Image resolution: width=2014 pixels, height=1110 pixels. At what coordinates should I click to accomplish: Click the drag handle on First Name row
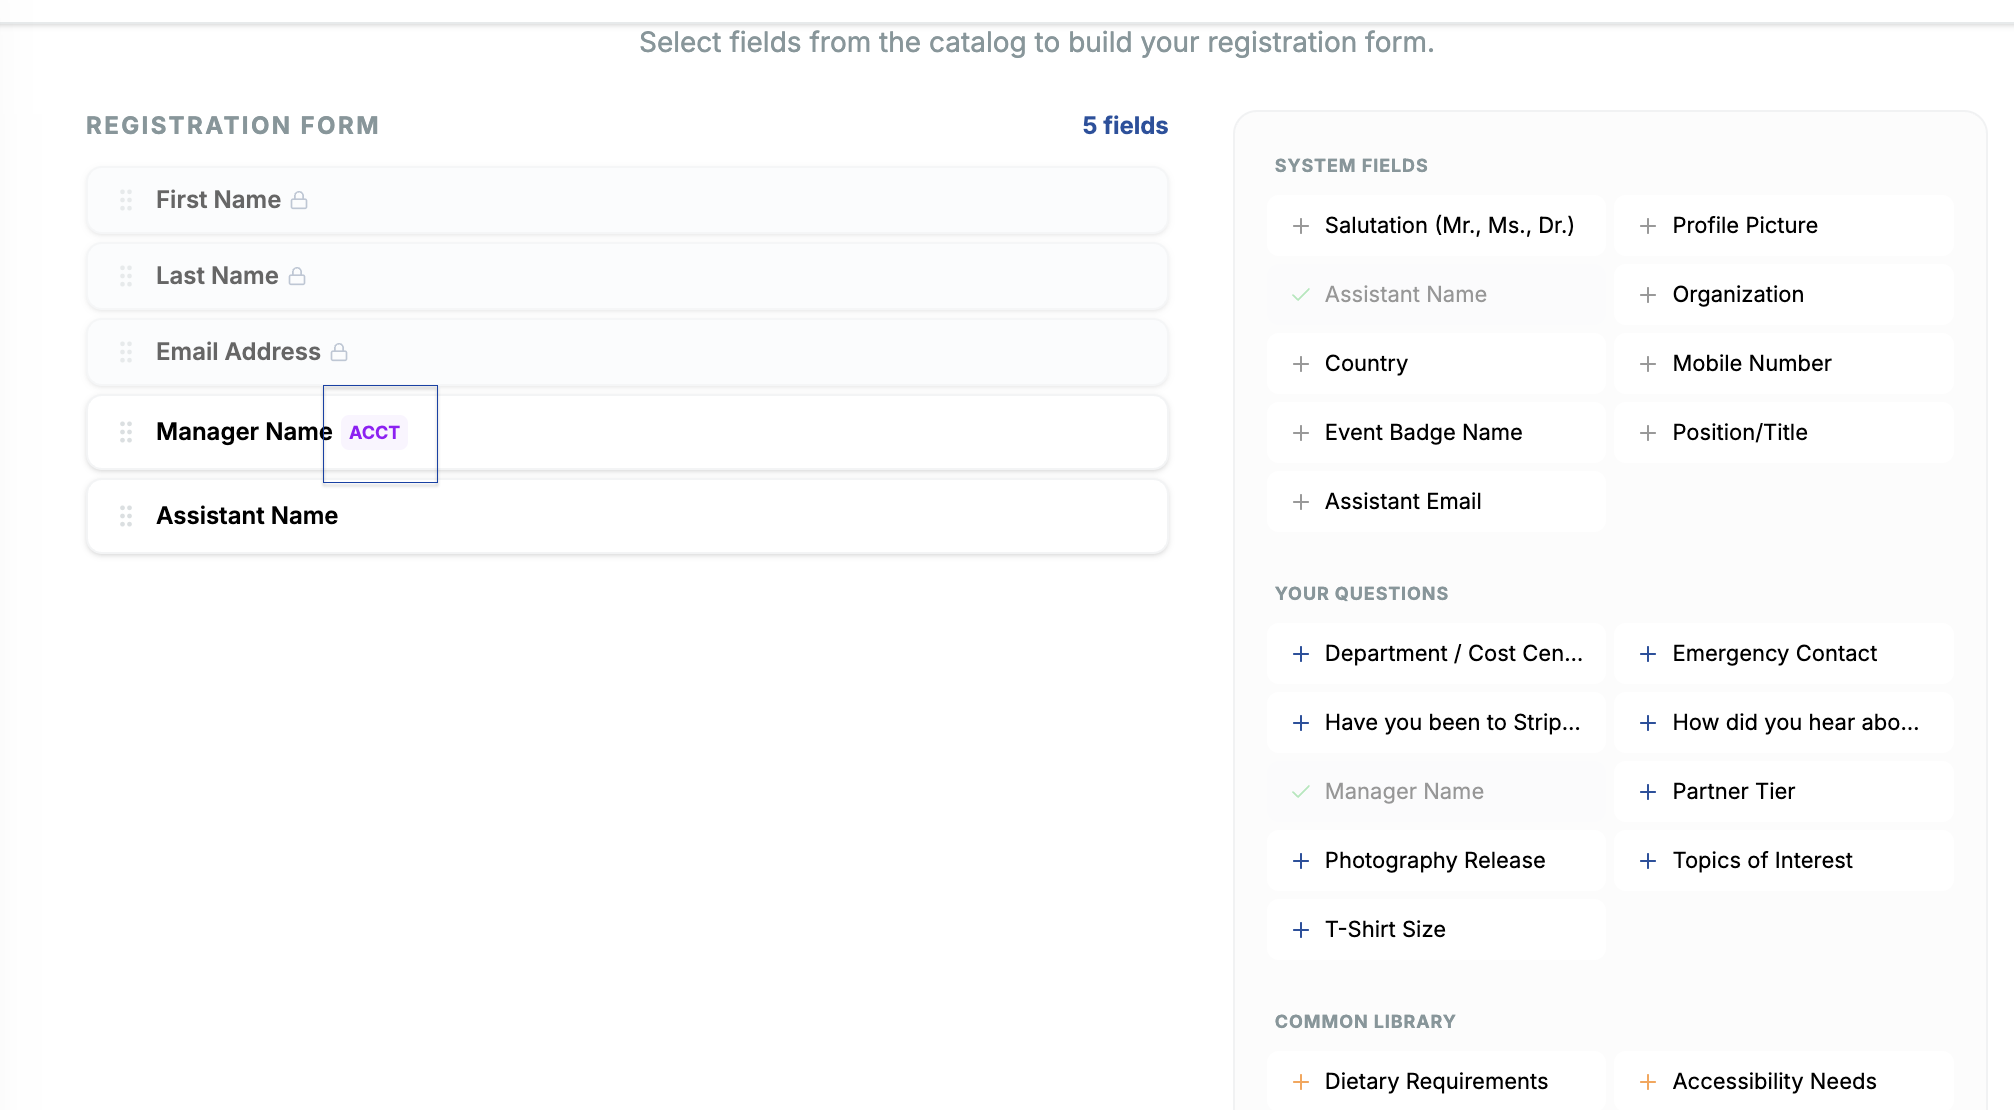click(x=126, y=200)
